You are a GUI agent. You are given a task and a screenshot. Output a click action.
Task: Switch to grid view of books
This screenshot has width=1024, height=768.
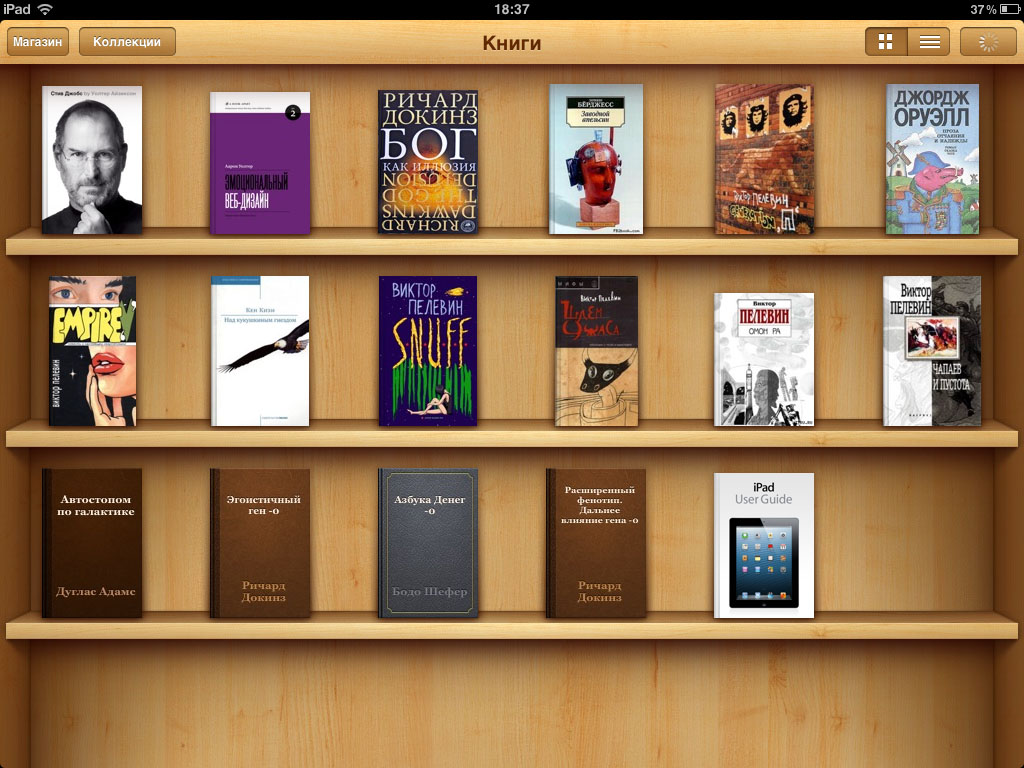pos(885,42)
